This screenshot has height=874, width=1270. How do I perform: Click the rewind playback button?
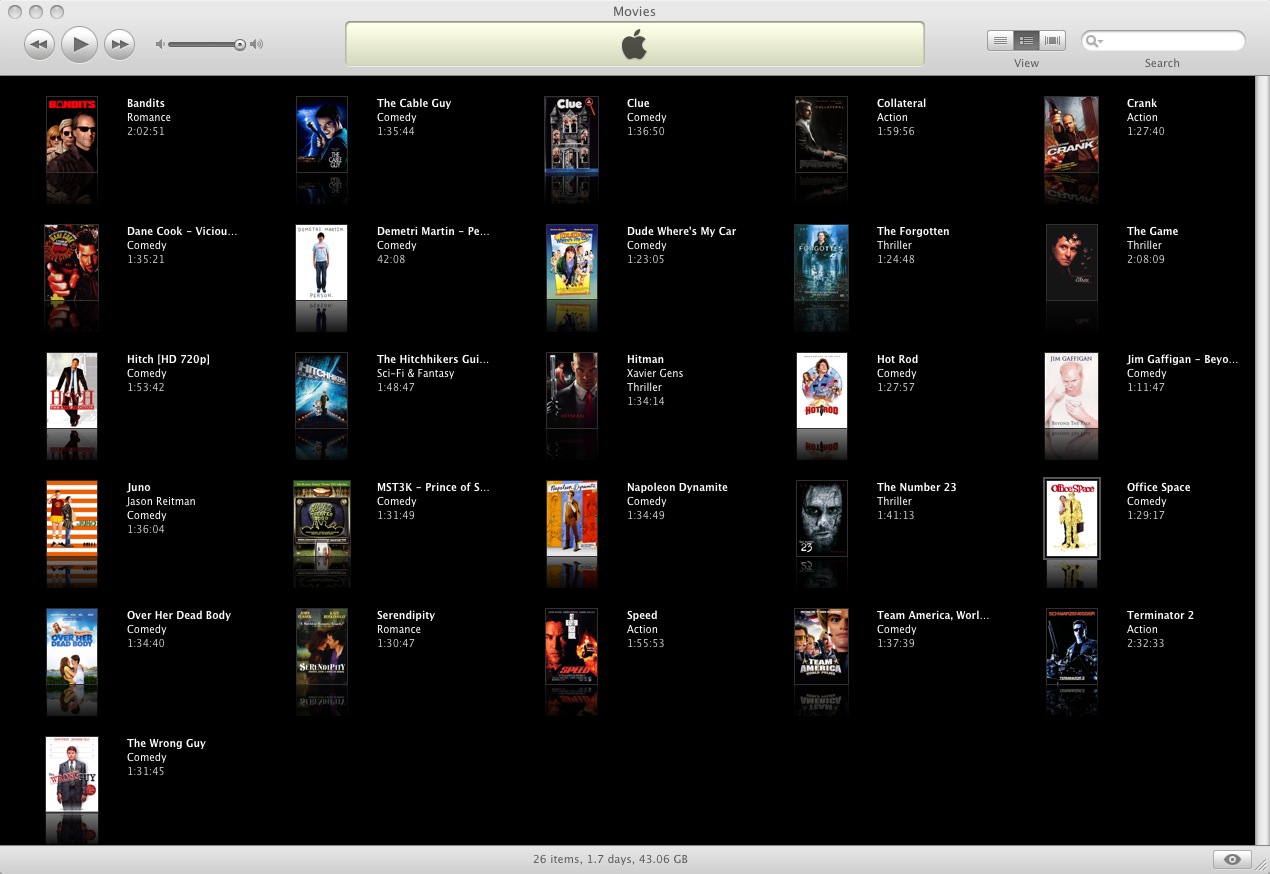(x=40, y=44)
